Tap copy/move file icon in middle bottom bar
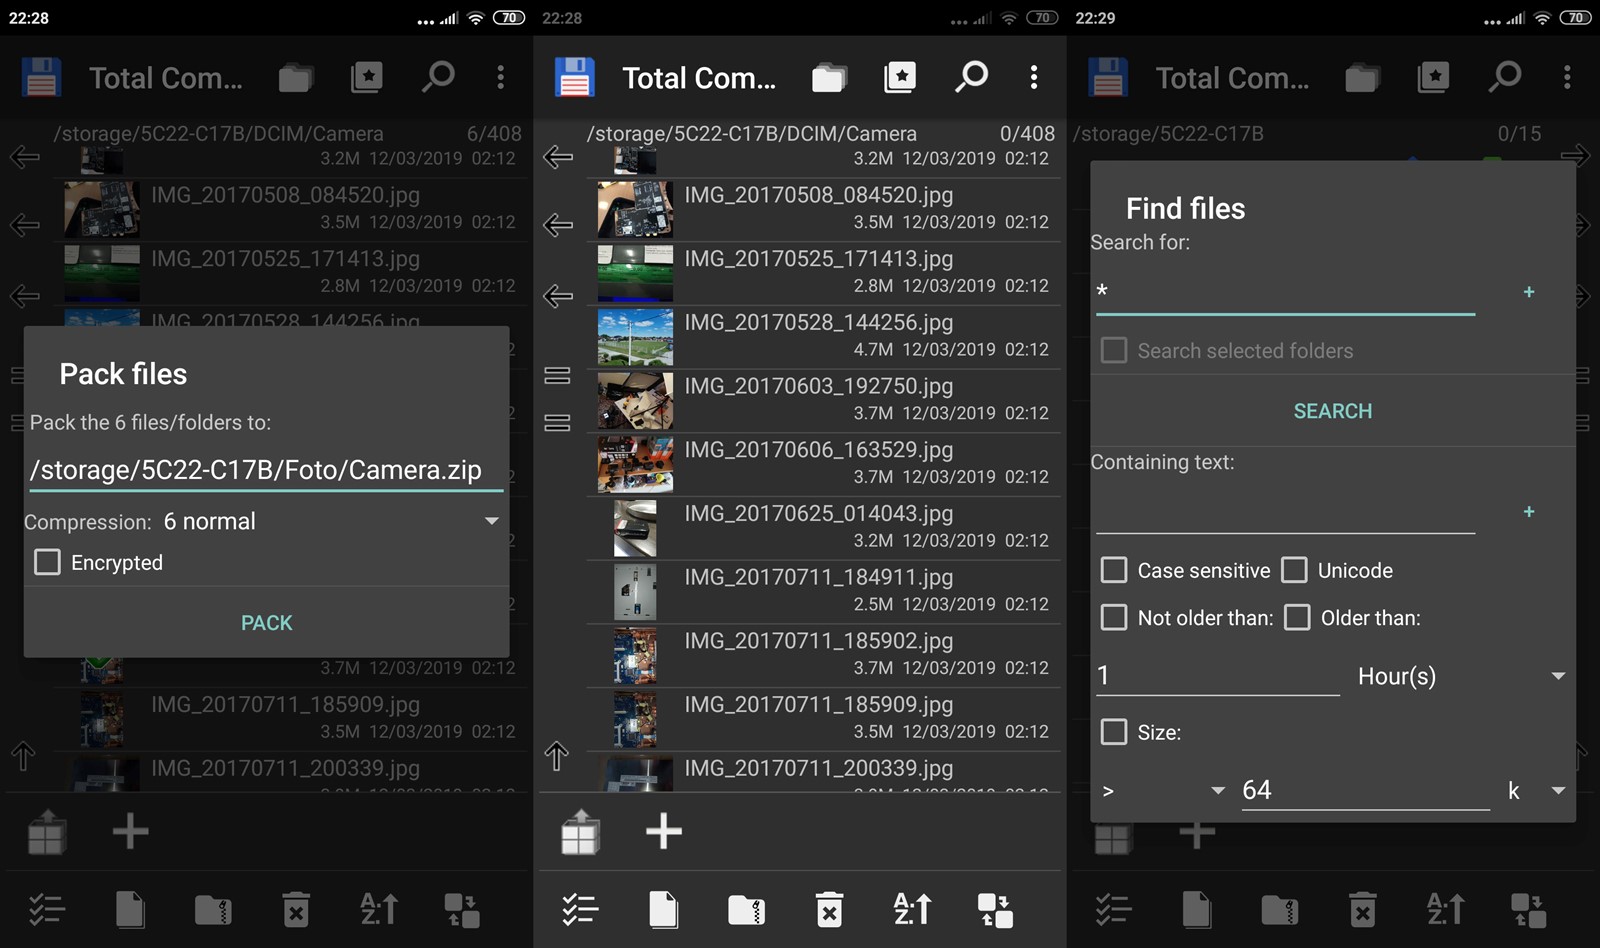 [x=663, y=909]
